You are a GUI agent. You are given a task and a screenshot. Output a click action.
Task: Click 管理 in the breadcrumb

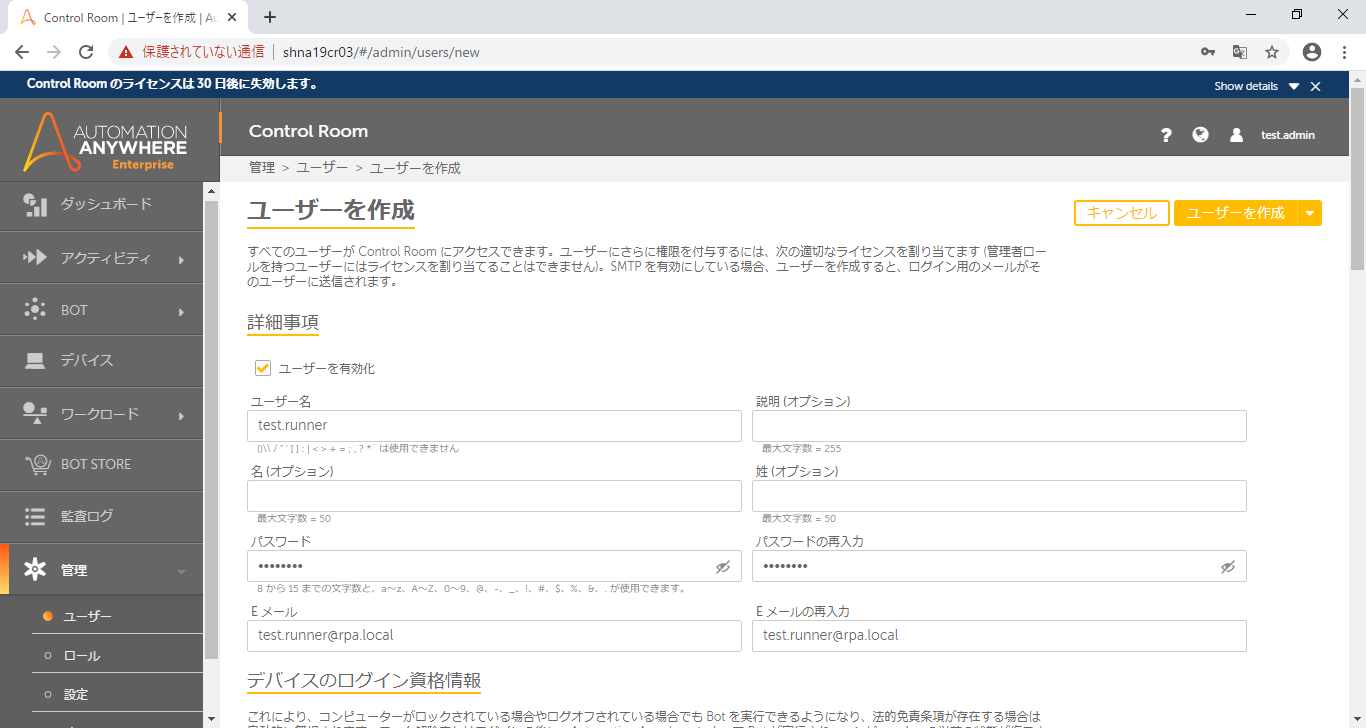tap(262, 168)
